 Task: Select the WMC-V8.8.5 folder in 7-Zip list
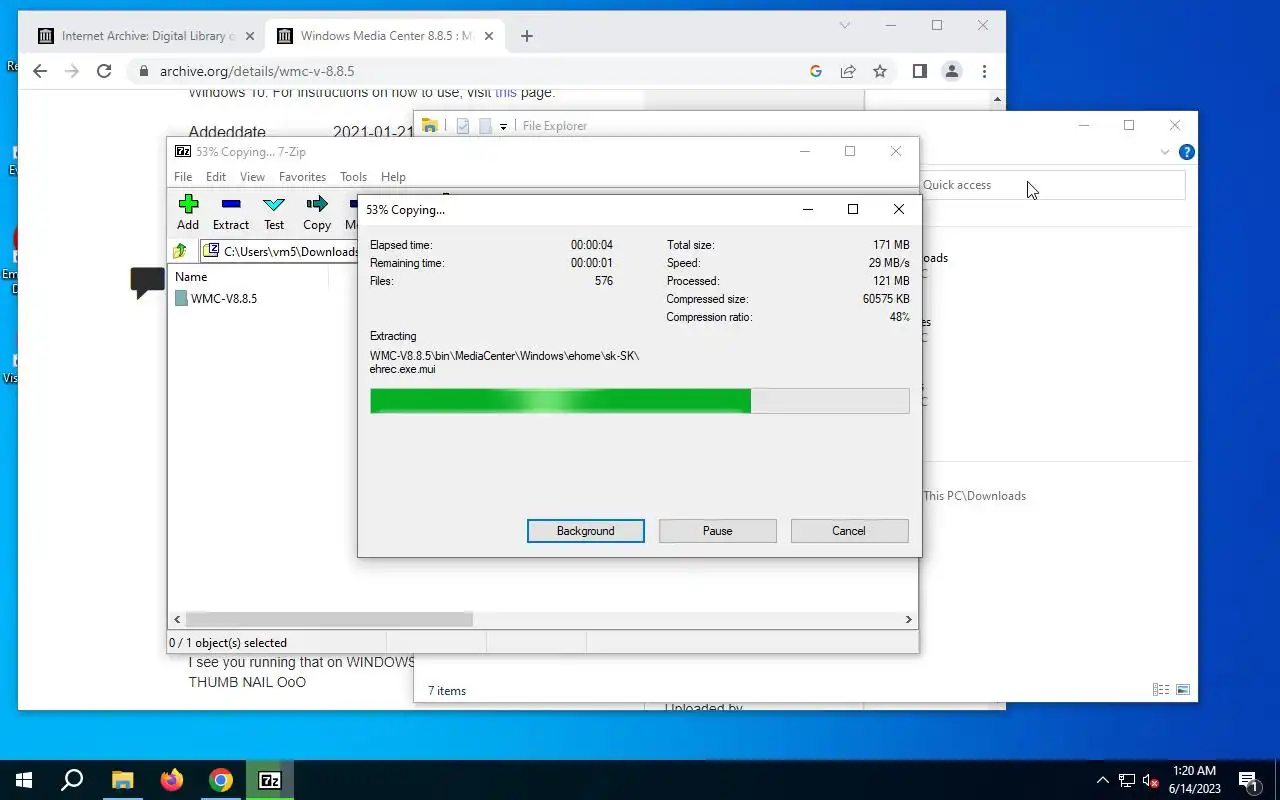pos(224,298)
